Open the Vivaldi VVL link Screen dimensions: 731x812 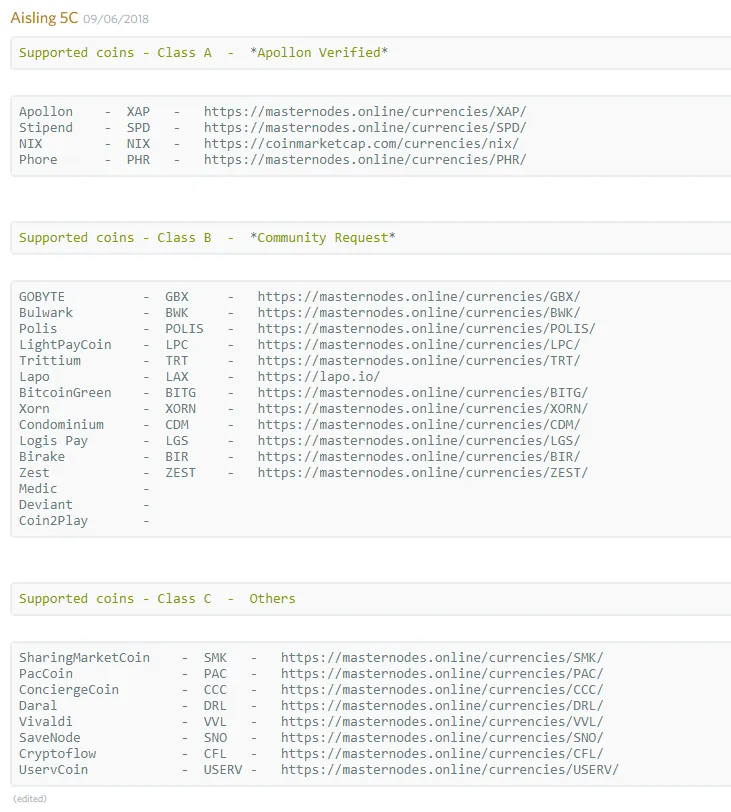pyautogui.click(x=442, y=722)
